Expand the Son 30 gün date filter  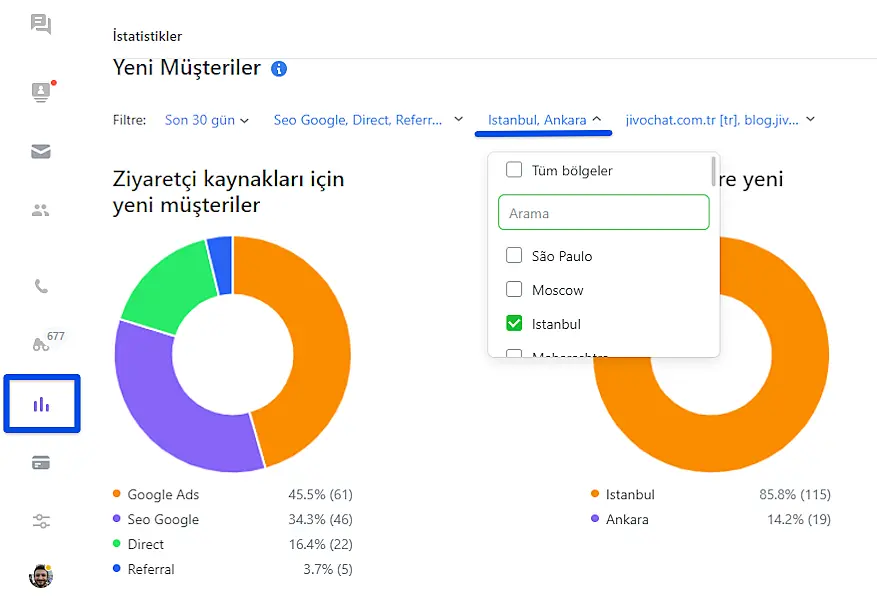[x=206, y=120]
